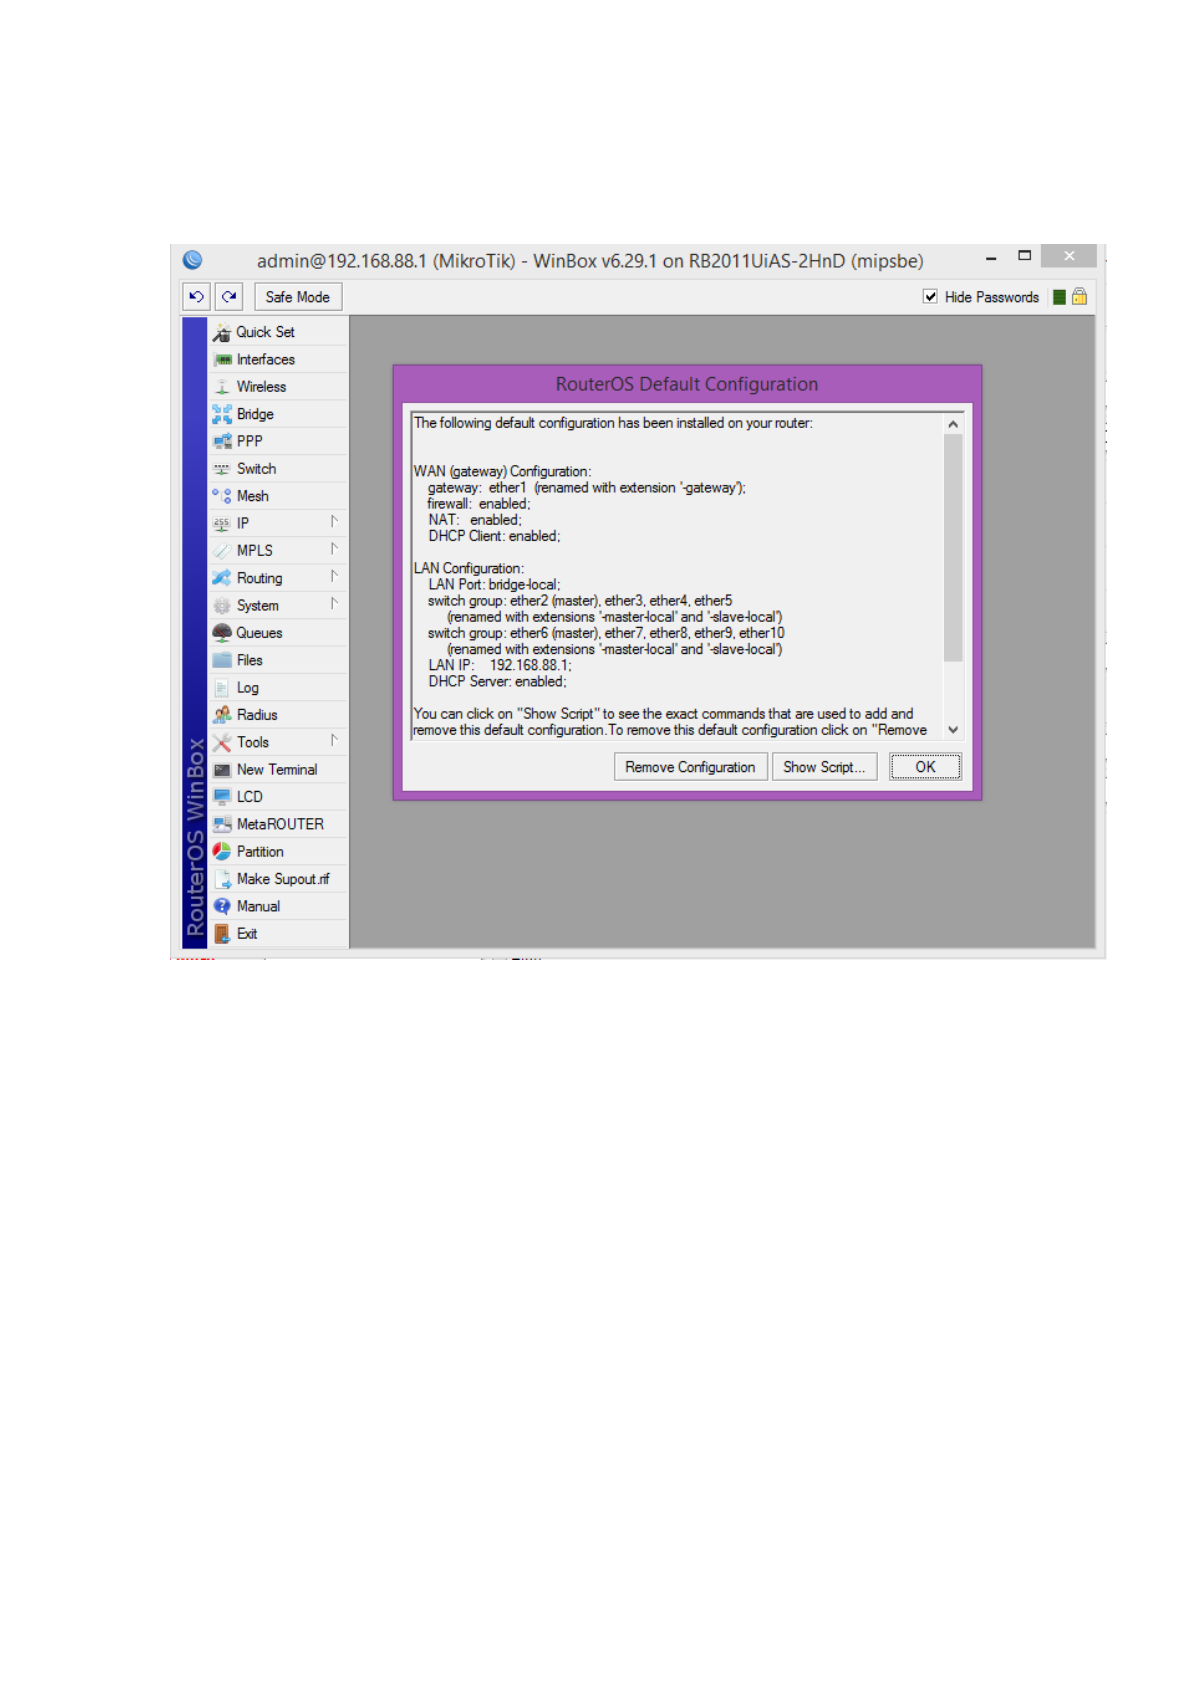Click the 'LAN Port: bridge-local;' line
The height and width of the screenshot is (1684, 1191).
tap(494, 585)
